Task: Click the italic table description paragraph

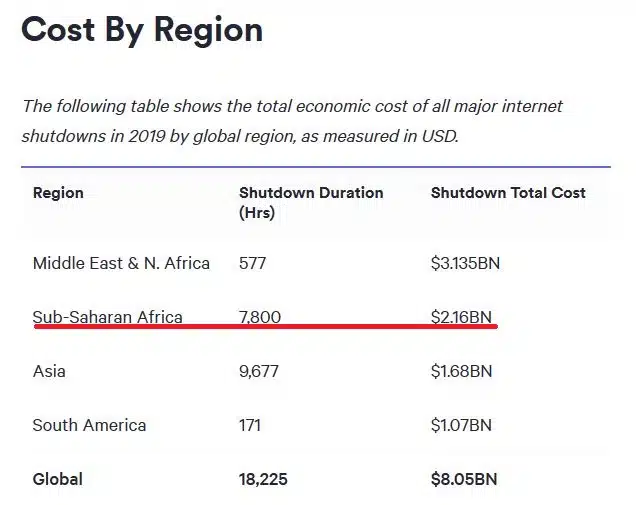Action: click(292, 121)
